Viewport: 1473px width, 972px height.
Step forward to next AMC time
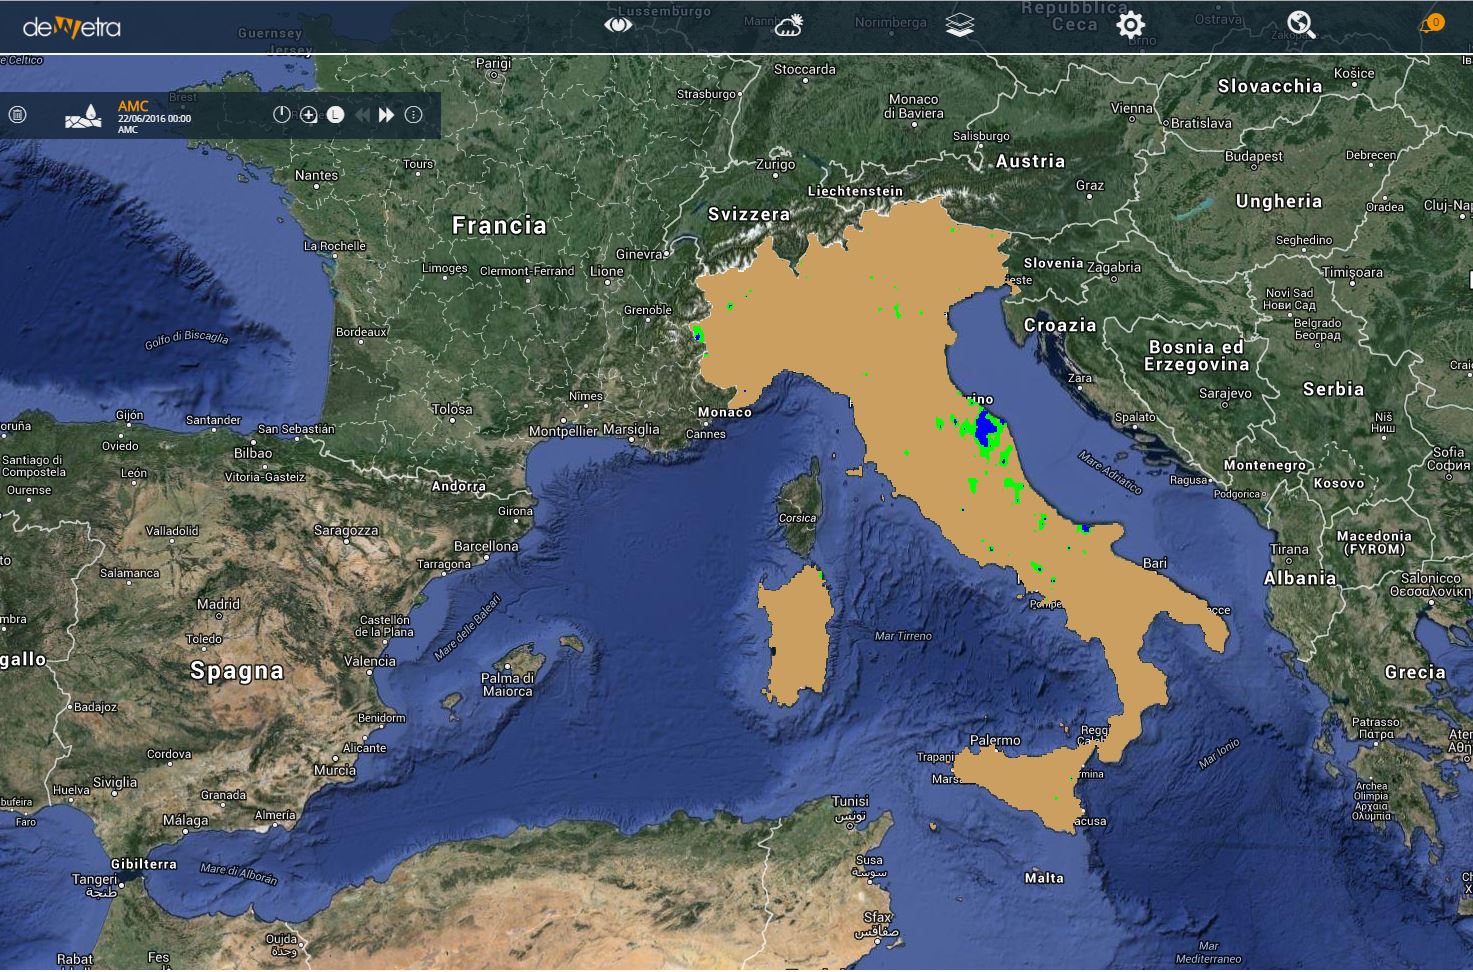(386, 115)
